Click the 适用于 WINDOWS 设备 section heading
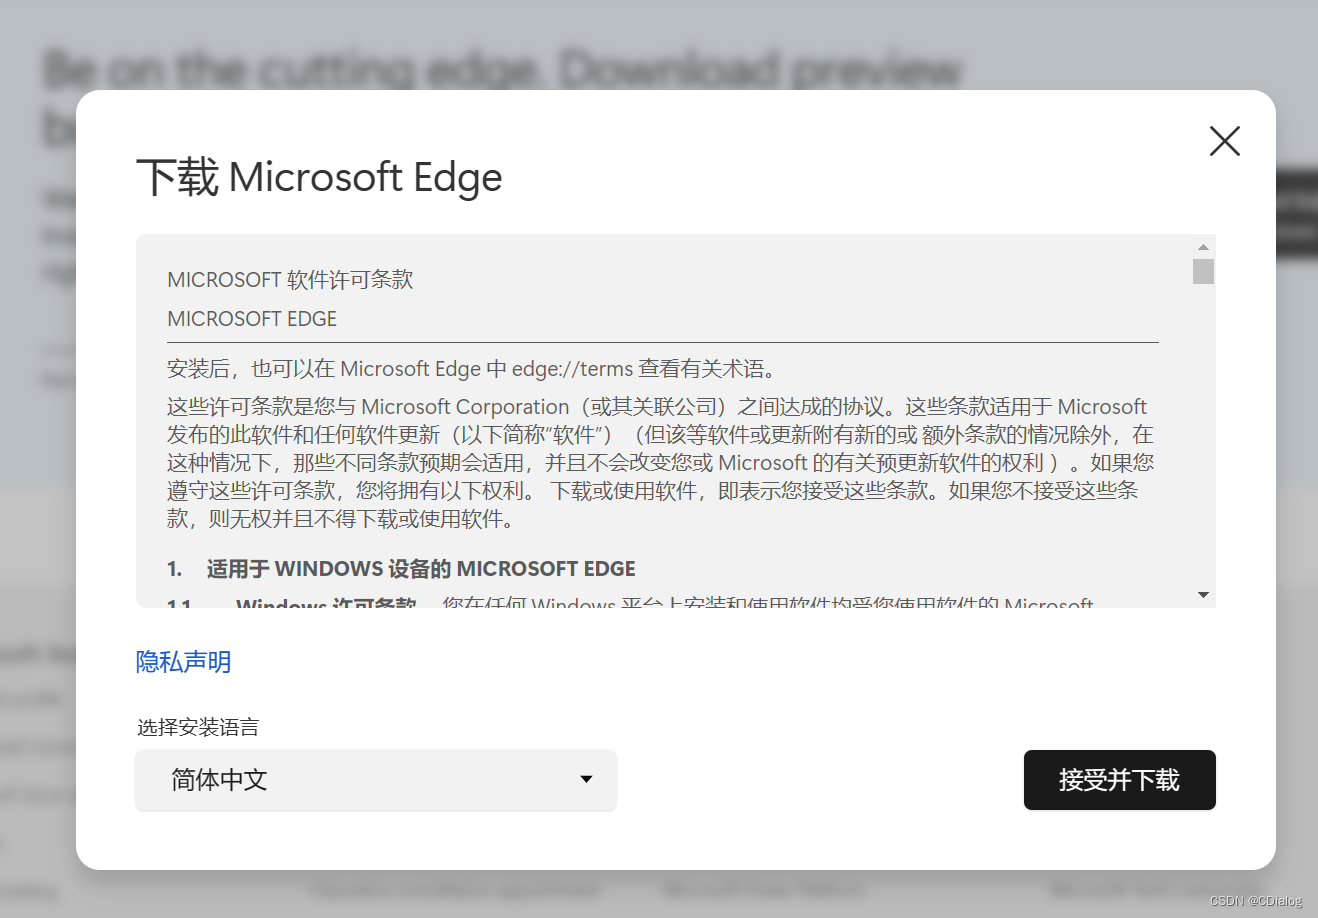Screen dimensions: 1318x918 400,568
